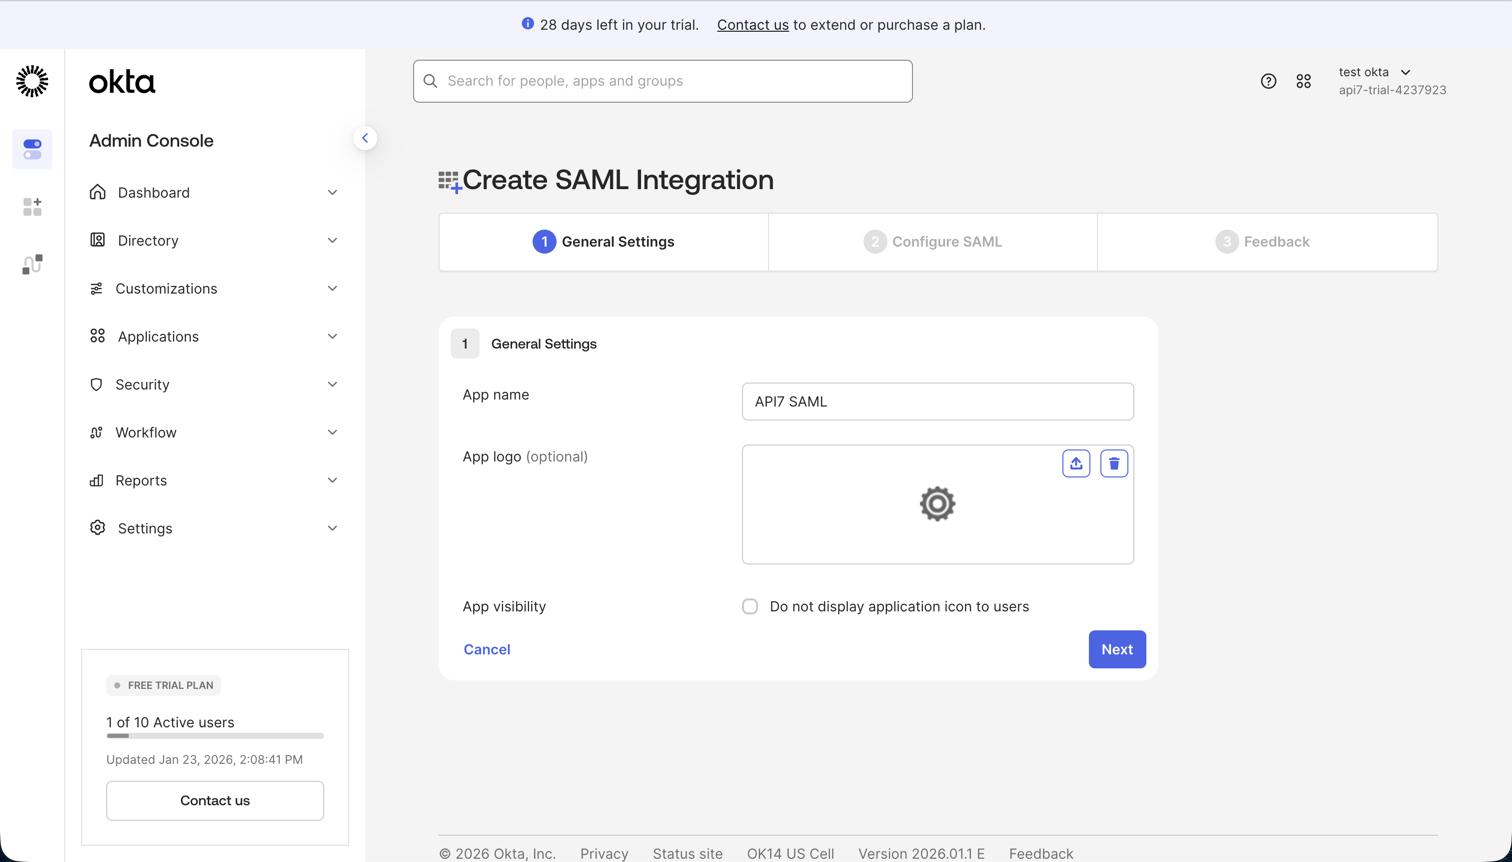This screenshot has height=862, width=1512.
Task: Open the help question-mark icon
Action: coord(1268,81)
